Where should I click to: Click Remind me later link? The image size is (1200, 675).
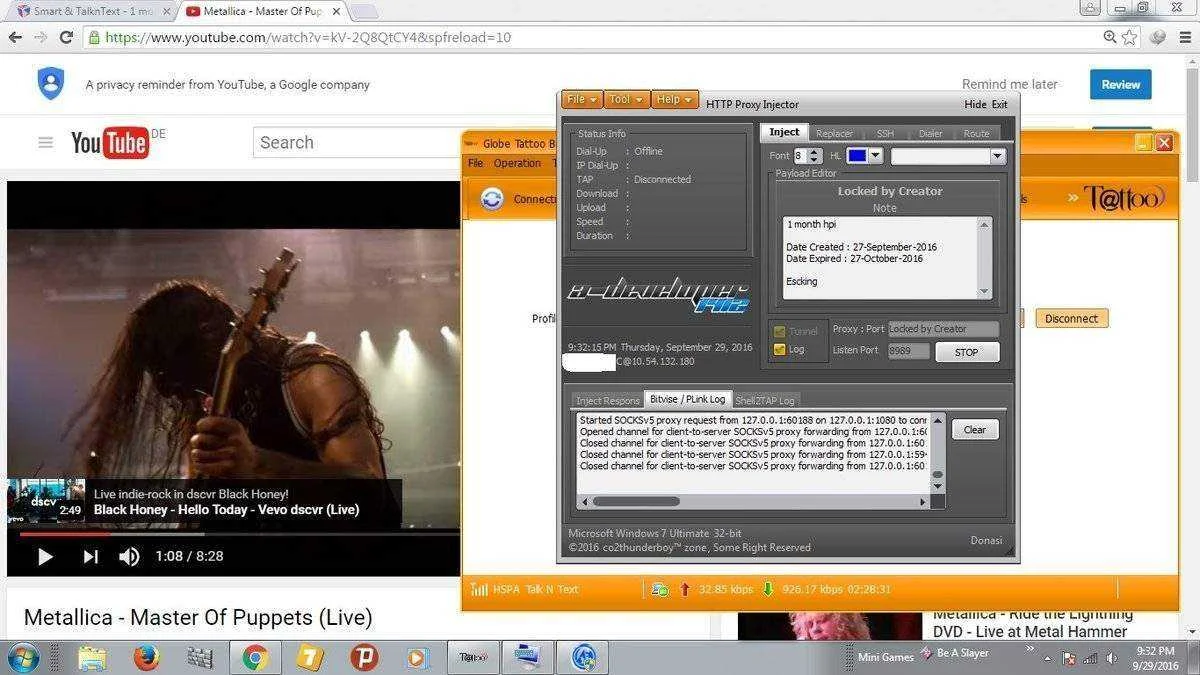point(1009,85)
